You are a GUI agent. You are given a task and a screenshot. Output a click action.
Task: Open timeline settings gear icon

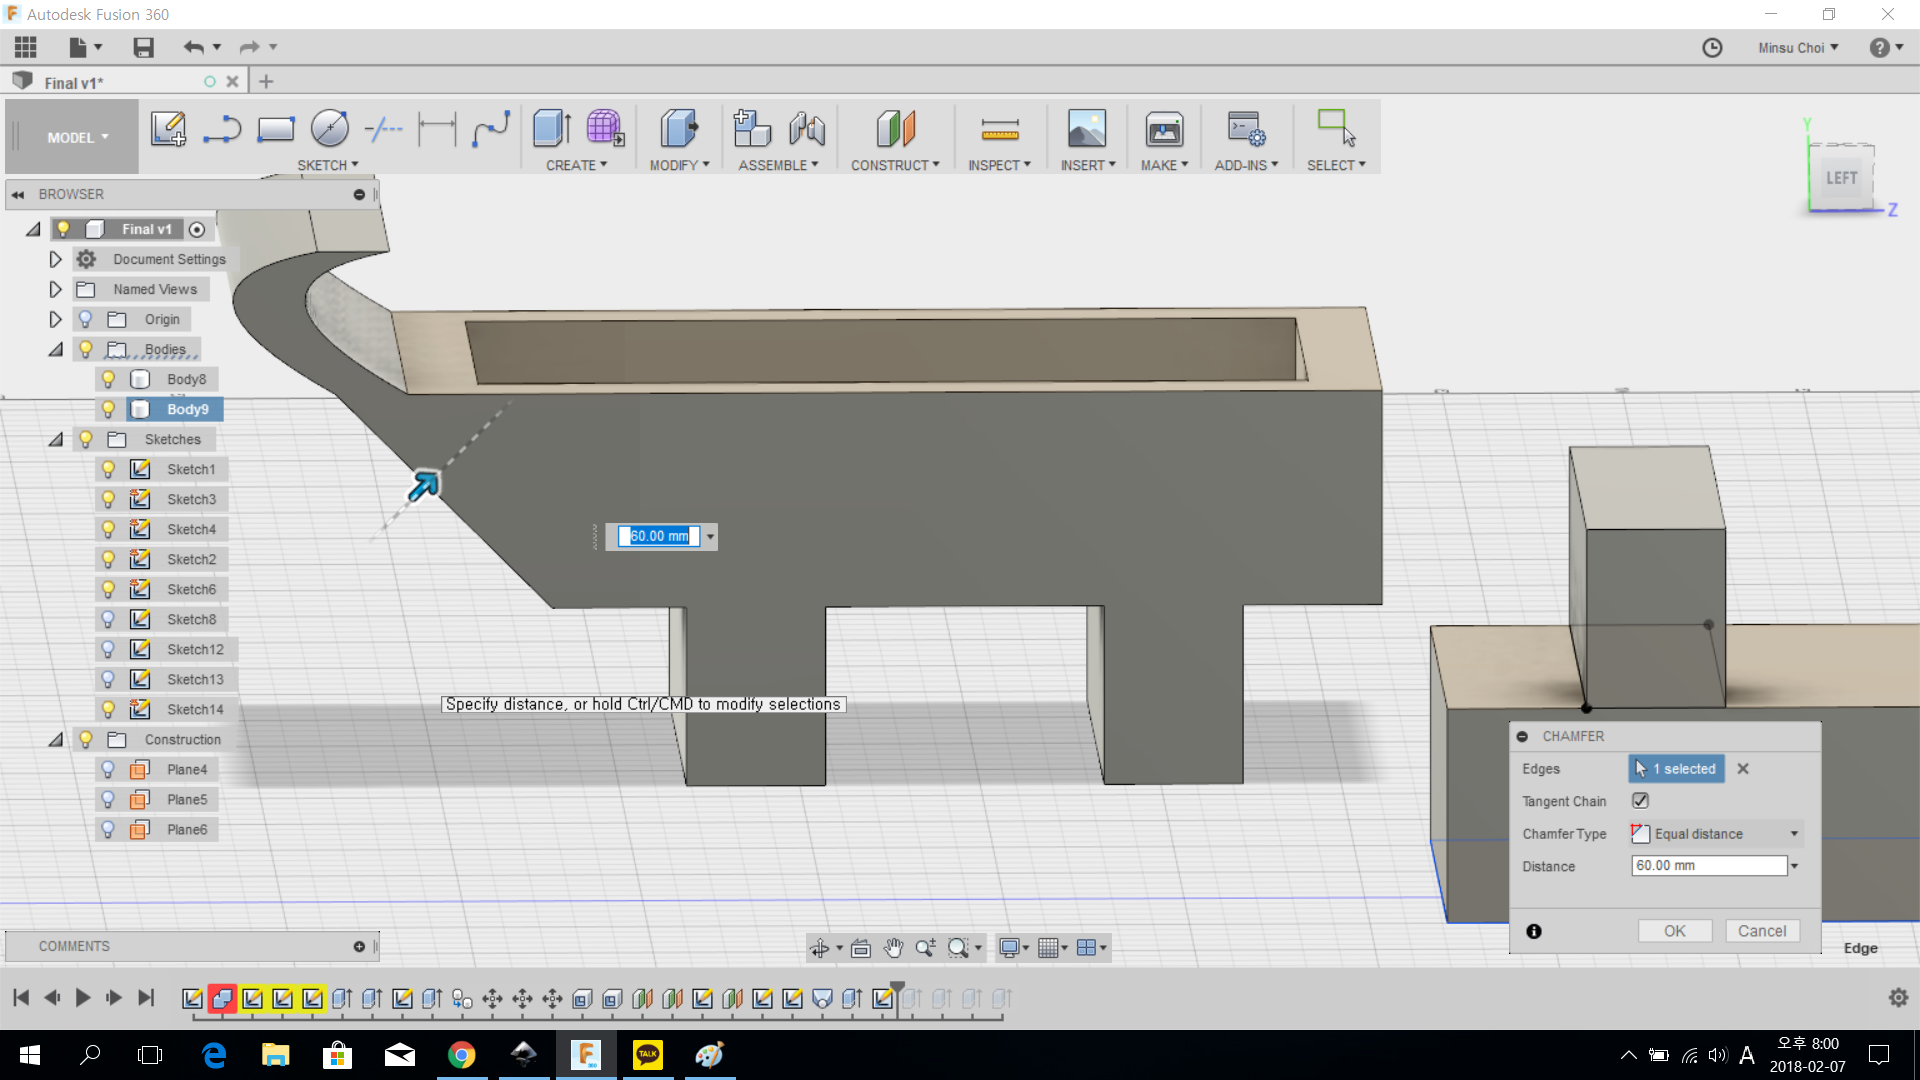click(1898, 997)
